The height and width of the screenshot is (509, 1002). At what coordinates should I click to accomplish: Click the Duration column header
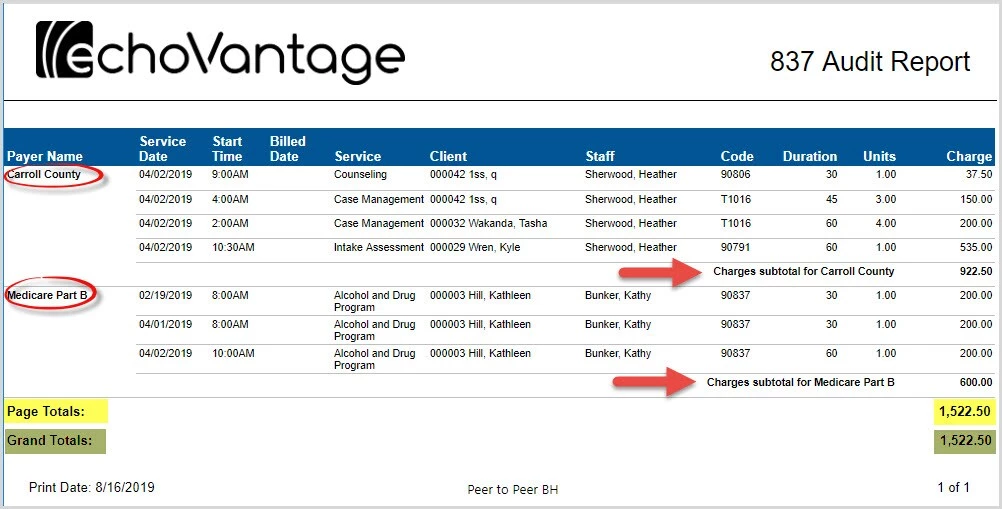coord(810,156)
